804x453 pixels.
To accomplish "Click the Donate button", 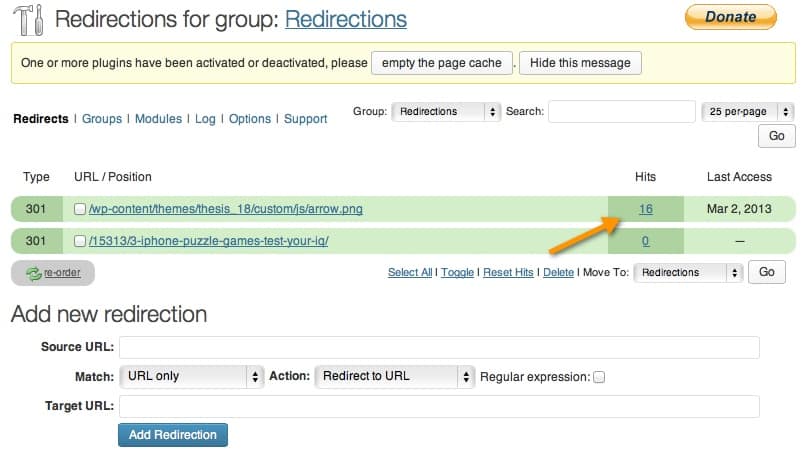I will 731,17.
